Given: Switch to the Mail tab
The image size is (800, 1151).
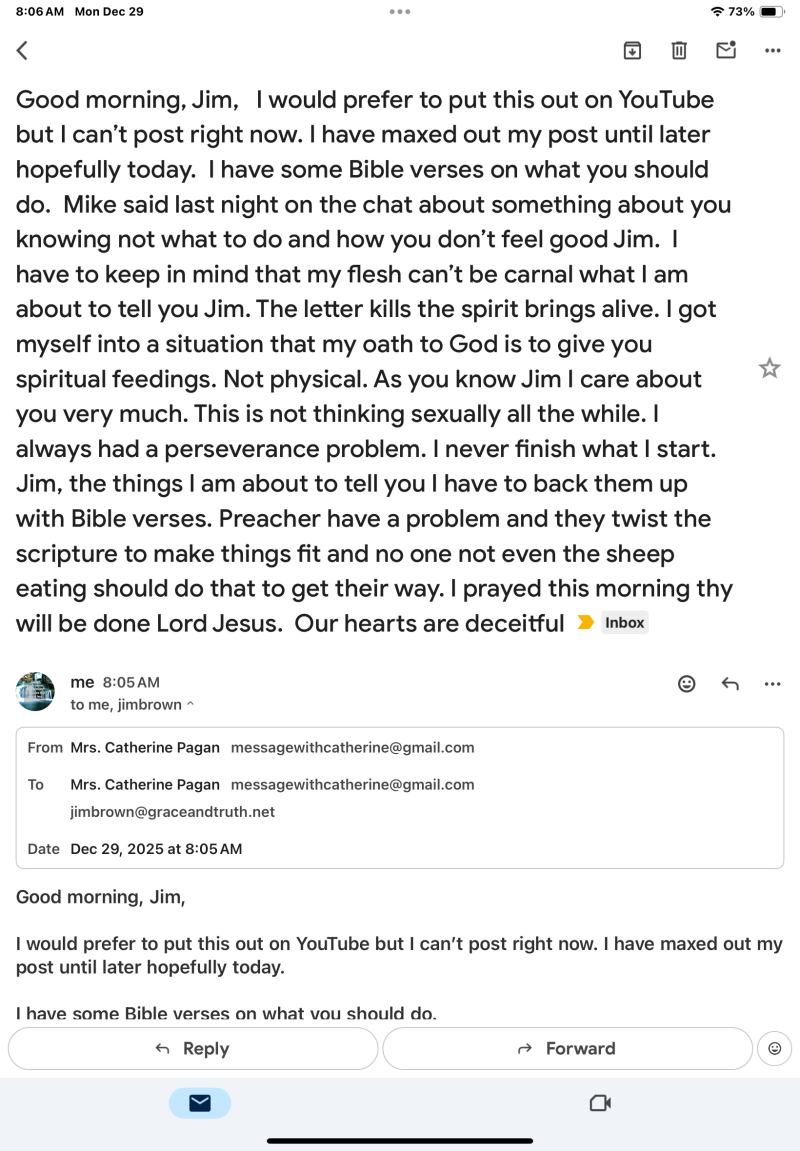Looking at the screenshot, I should 200,1103.
